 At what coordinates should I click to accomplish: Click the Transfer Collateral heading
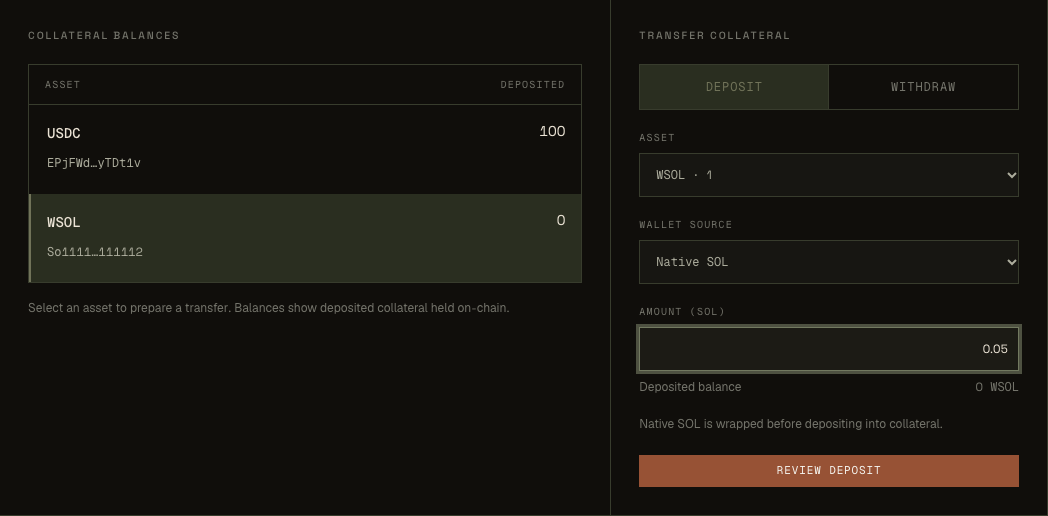714,35
